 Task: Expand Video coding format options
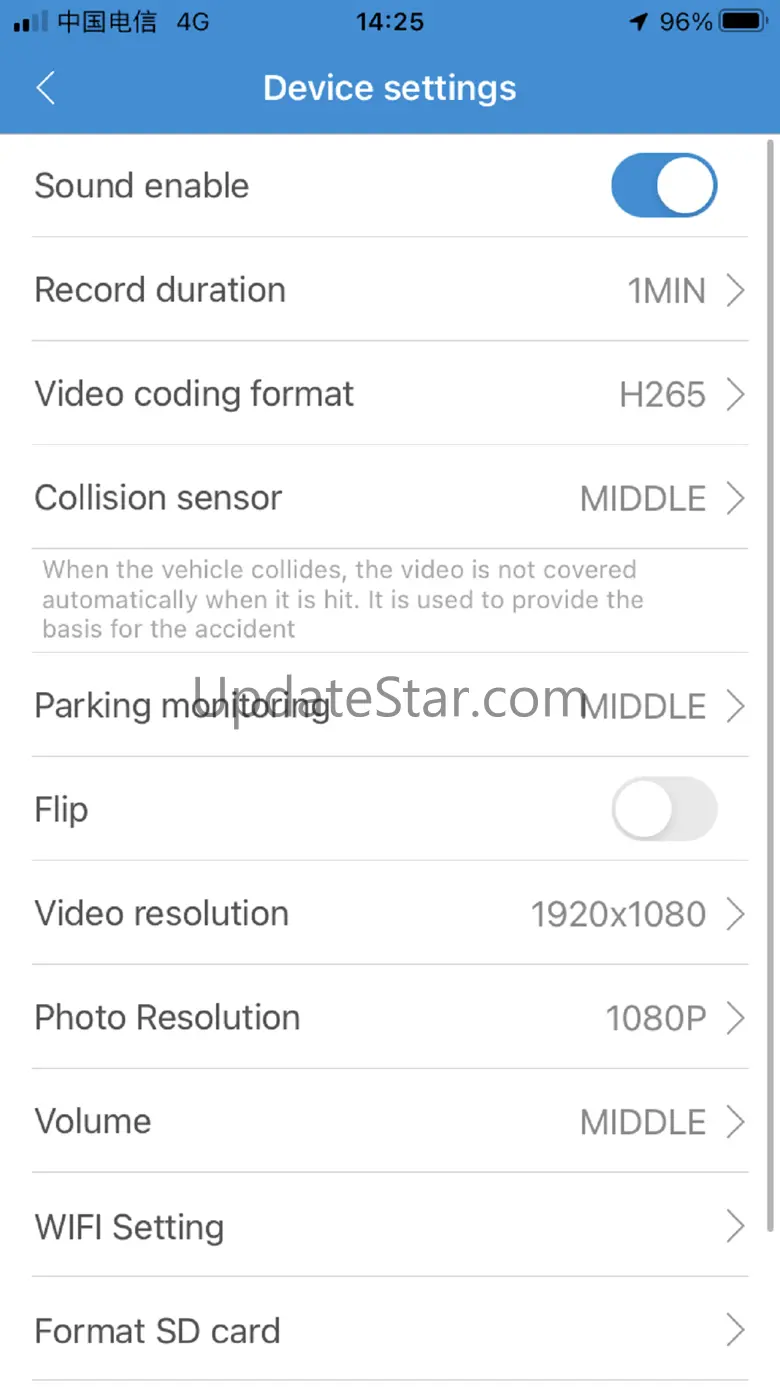736,395
